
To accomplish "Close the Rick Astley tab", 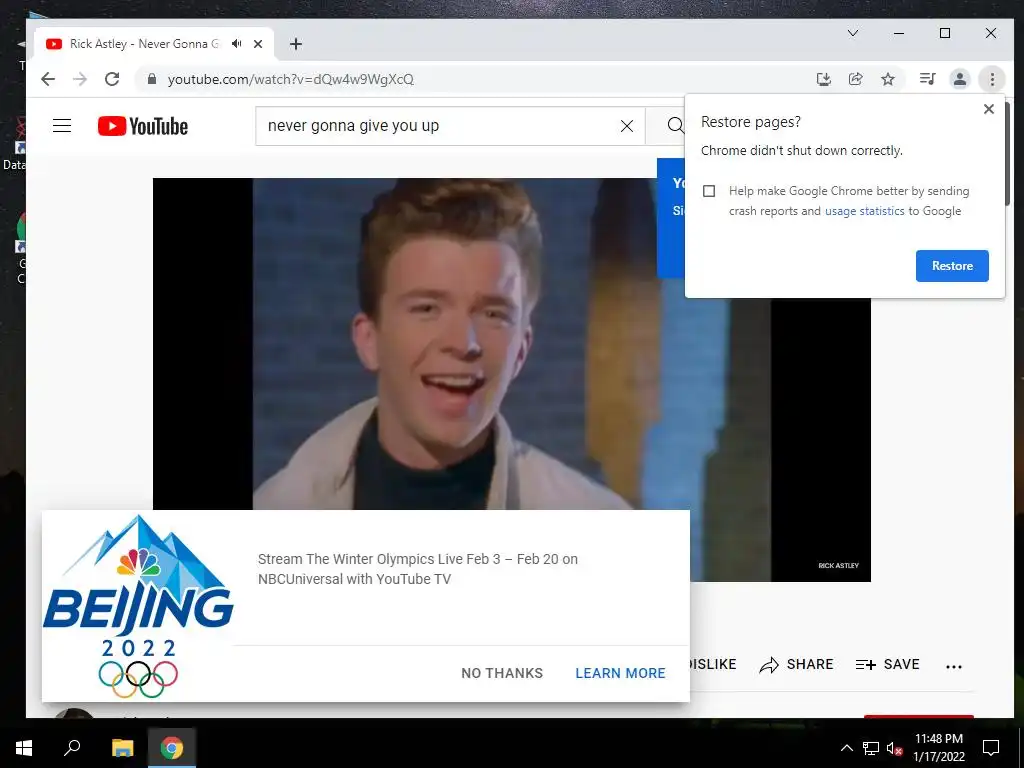I will tap(258, 44).
